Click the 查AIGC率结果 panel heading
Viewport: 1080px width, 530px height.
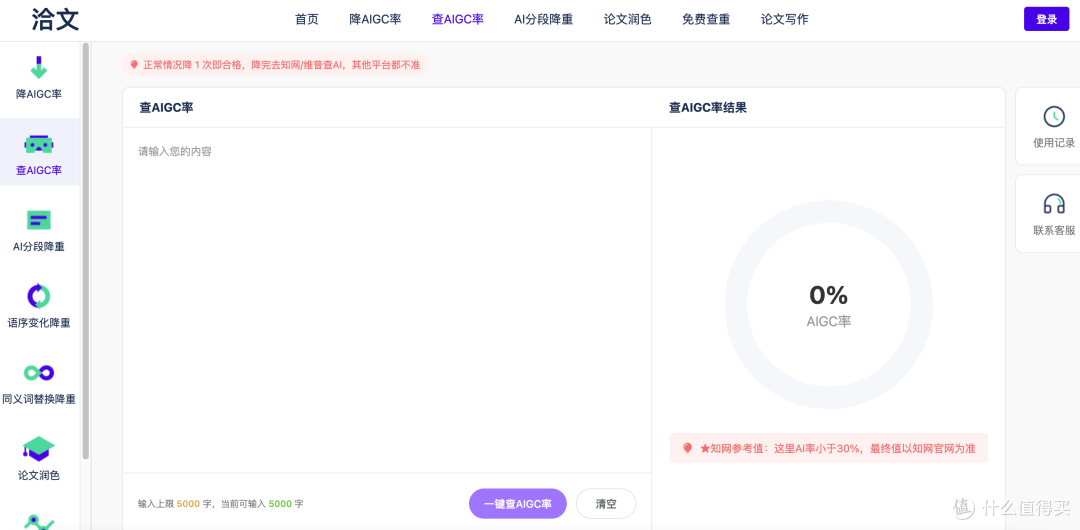click(707, 108)
